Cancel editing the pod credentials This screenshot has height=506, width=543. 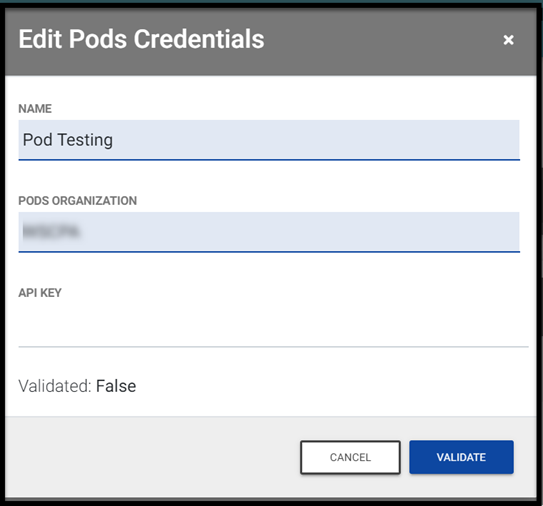pyautogui.click(x=350, y=457)
